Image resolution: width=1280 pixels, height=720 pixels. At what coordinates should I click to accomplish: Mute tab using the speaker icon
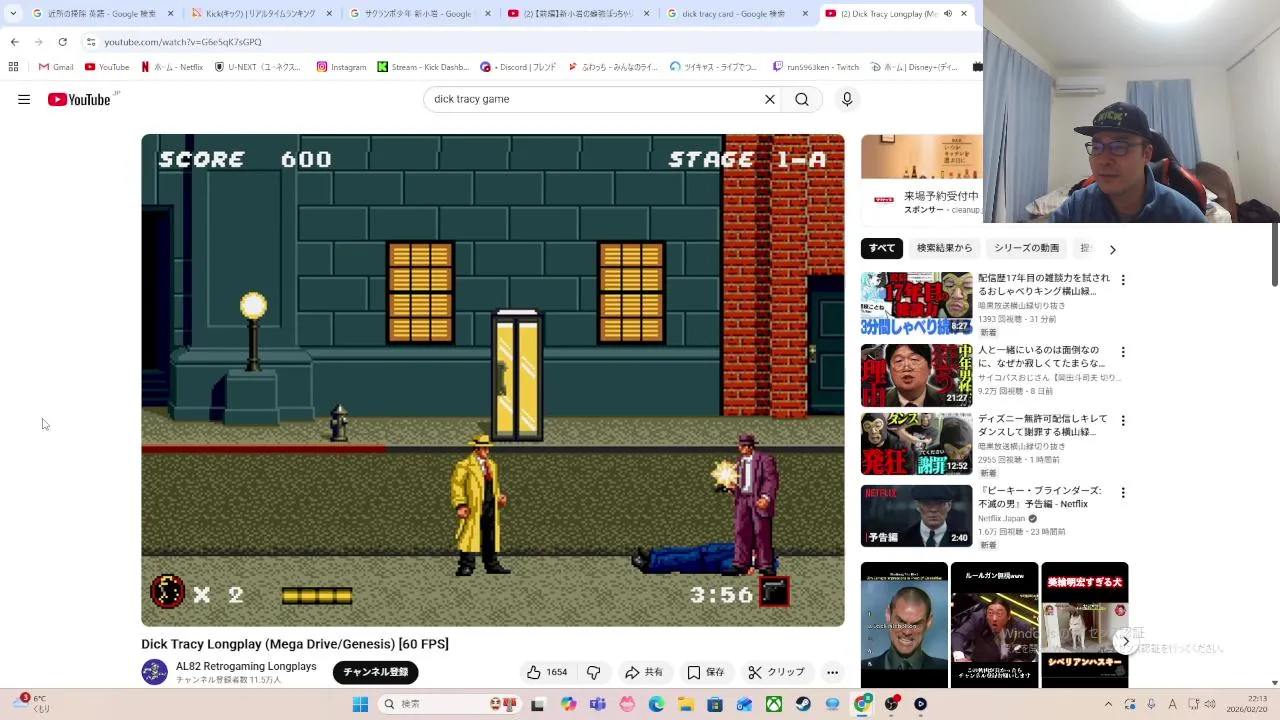[947, 14]
